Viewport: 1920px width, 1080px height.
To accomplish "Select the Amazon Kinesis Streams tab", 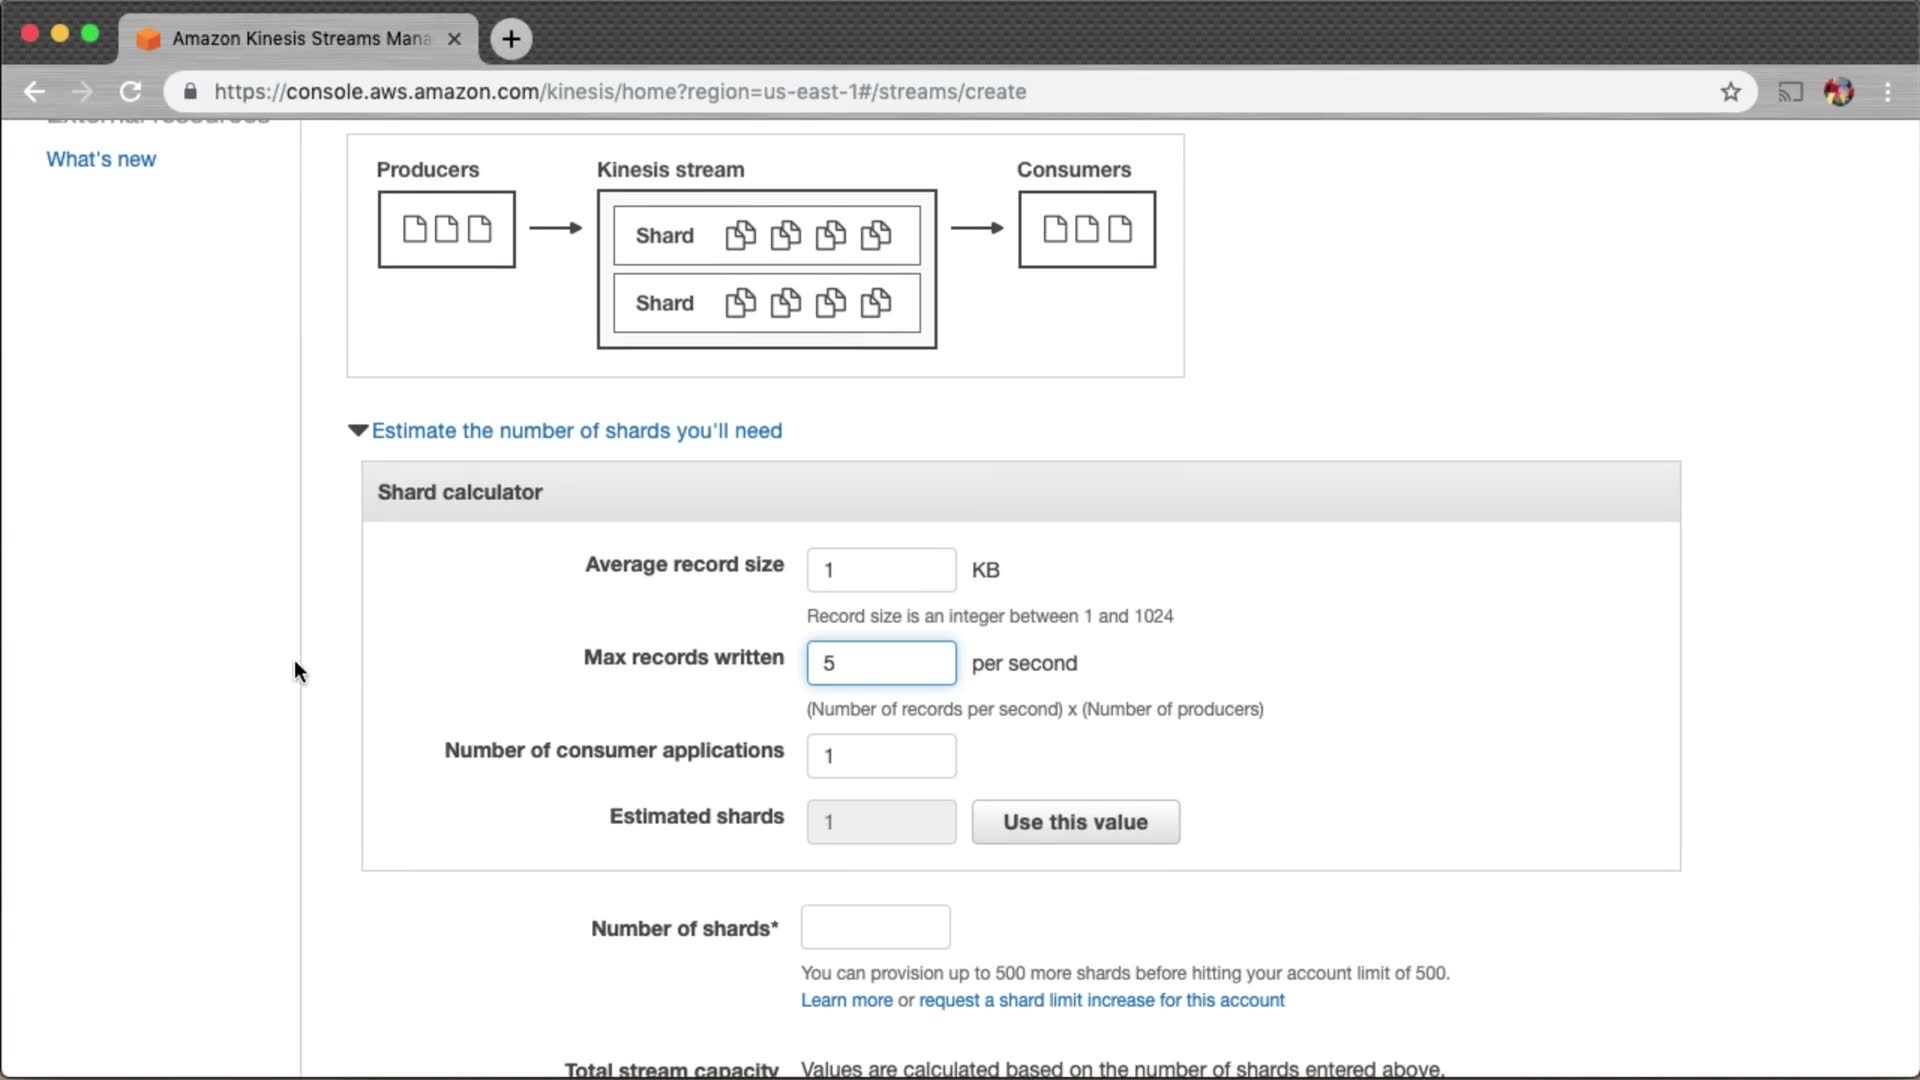I will click(x=300, y=39).
